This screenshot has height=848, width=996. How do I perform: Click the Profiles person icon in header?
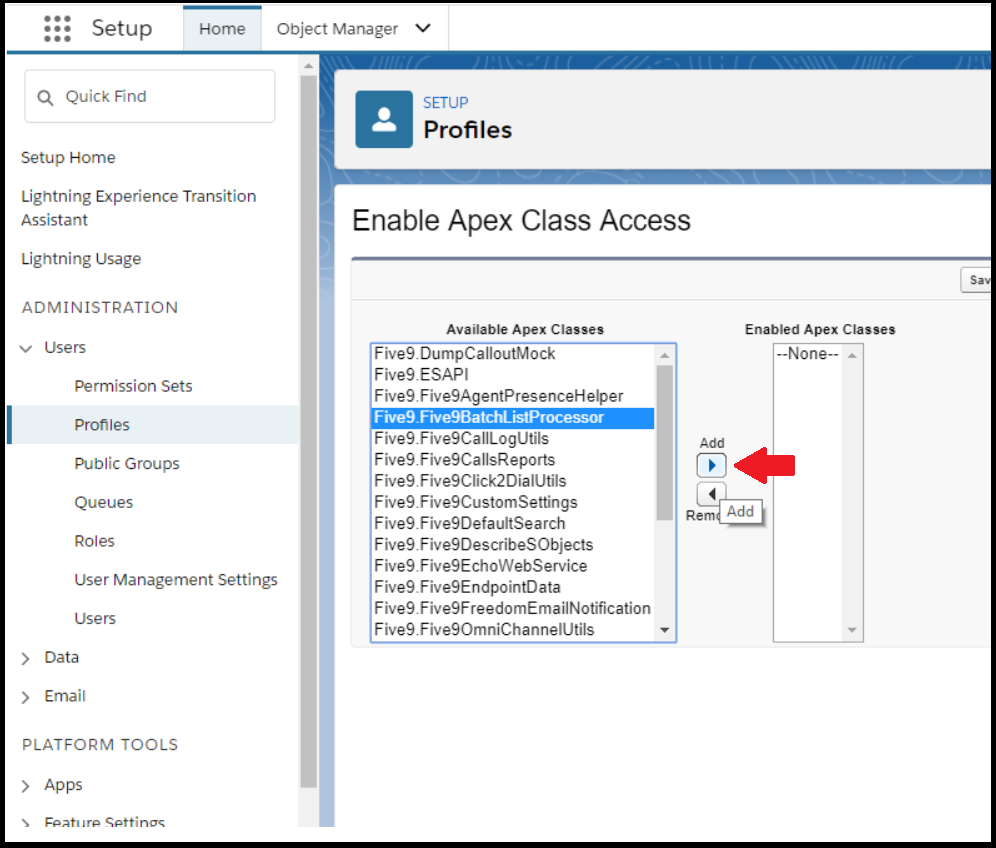click(x=384, y=119)
